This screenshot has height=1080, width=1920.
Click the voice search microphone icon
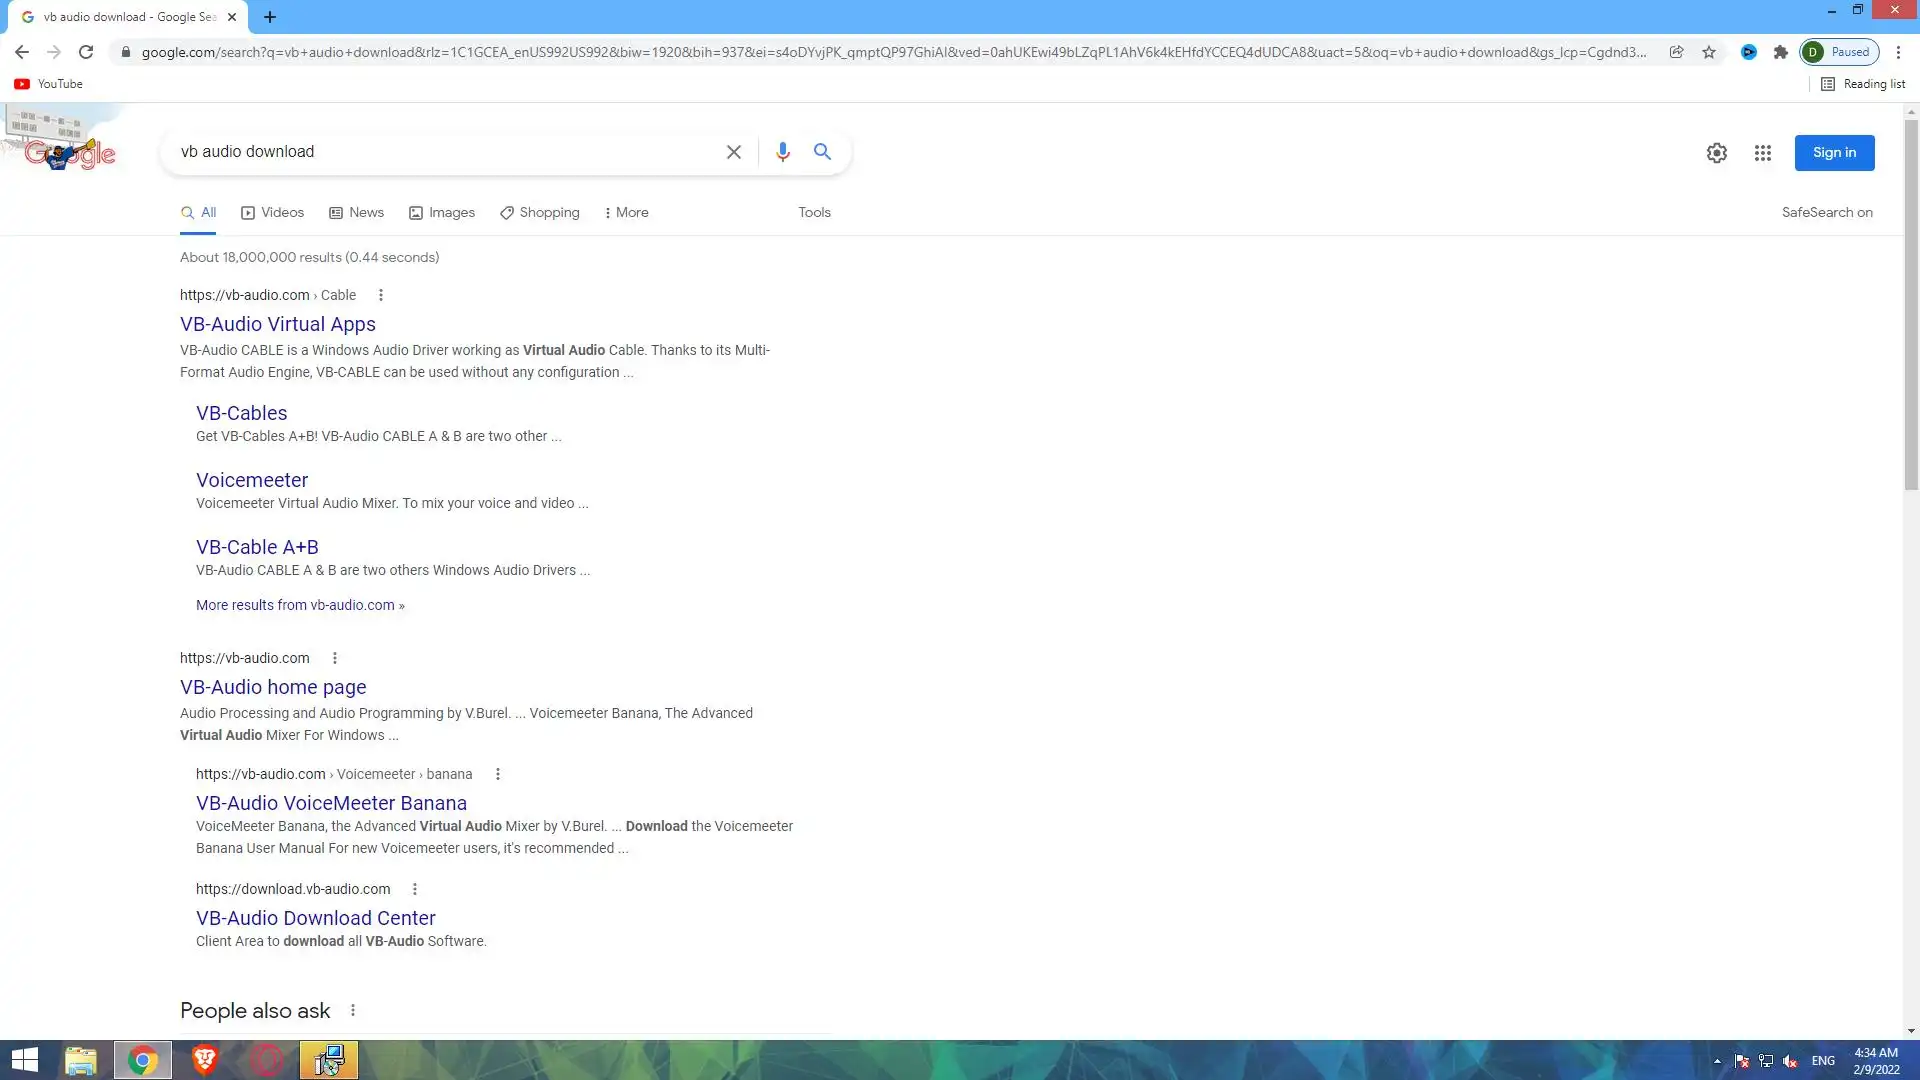pos(782,152)
